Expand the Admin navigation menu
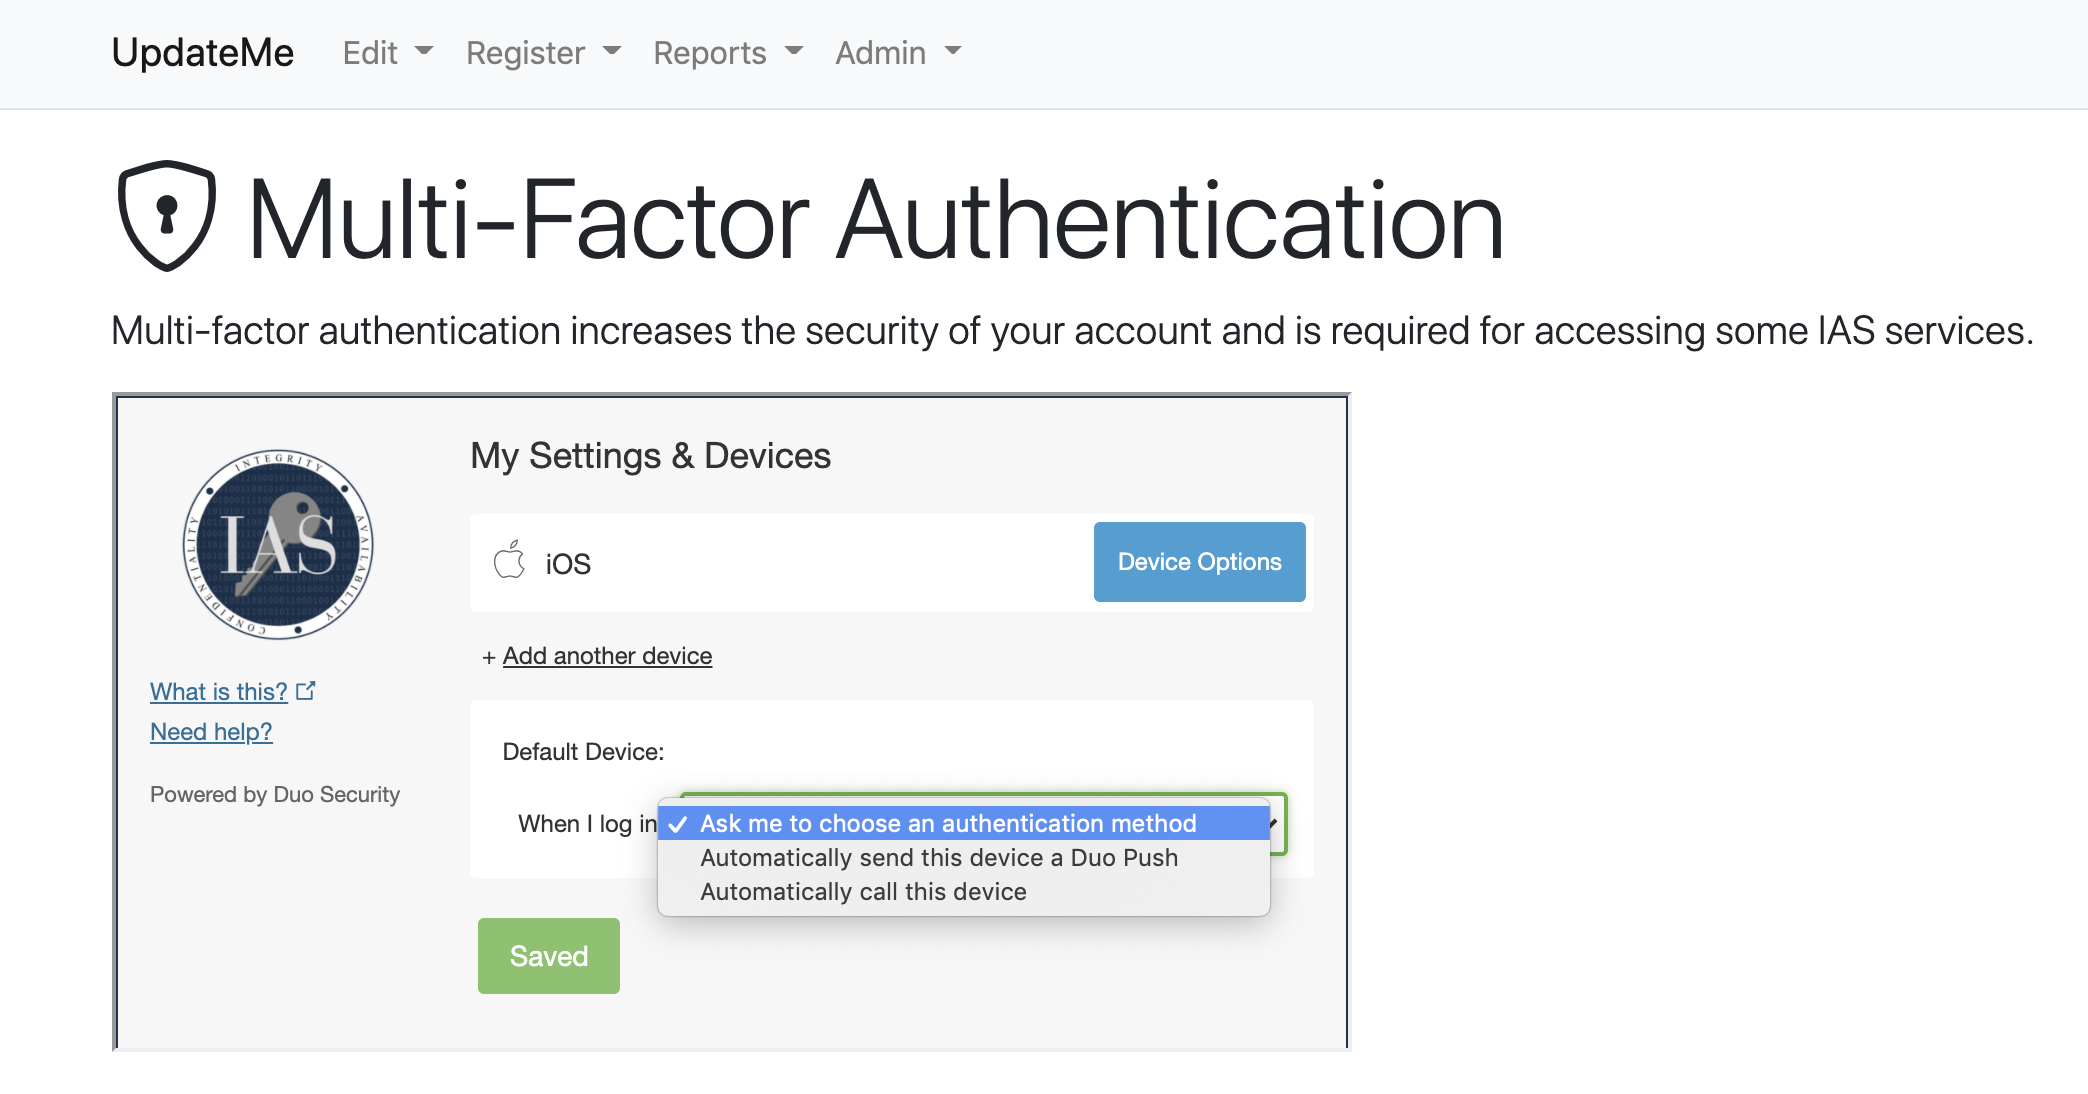 [897, 52]
